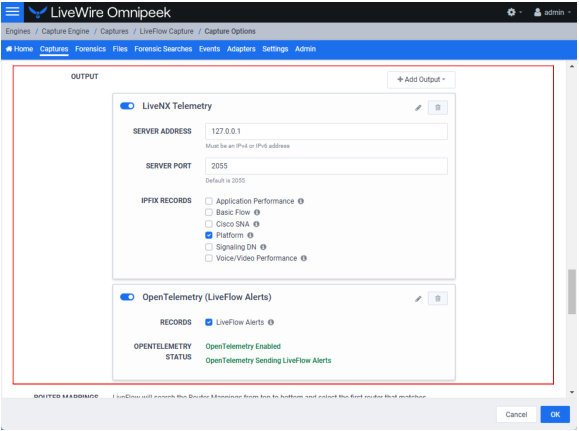Viewport: 579px width, 431px height.
Task: Open the Files tab
Action: [x=120, y=49]
